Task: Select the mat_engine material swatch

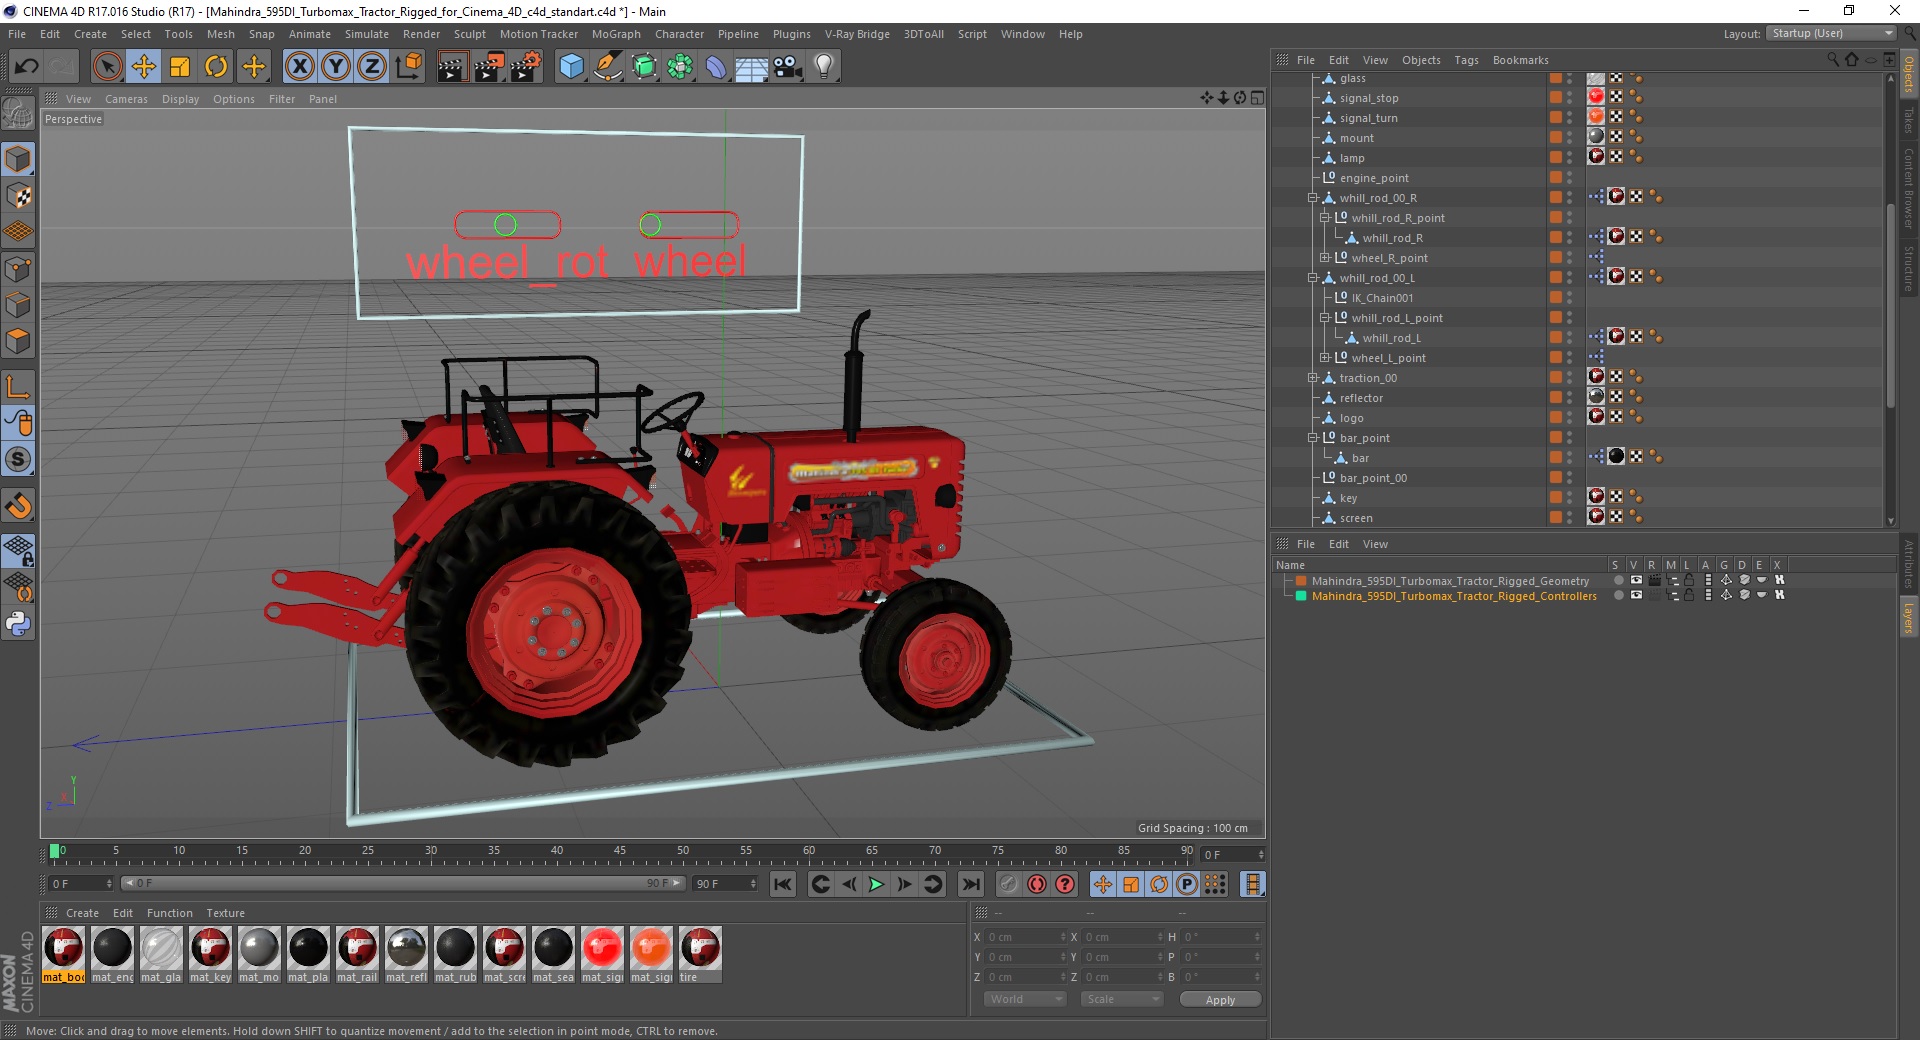Action: [112, 955]
